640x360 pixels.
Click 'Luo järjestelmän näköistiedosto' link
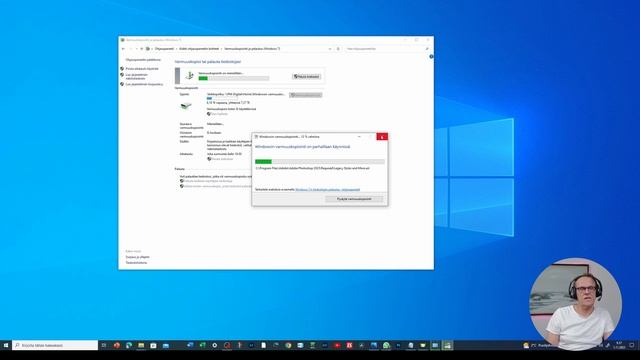[137, 76]
